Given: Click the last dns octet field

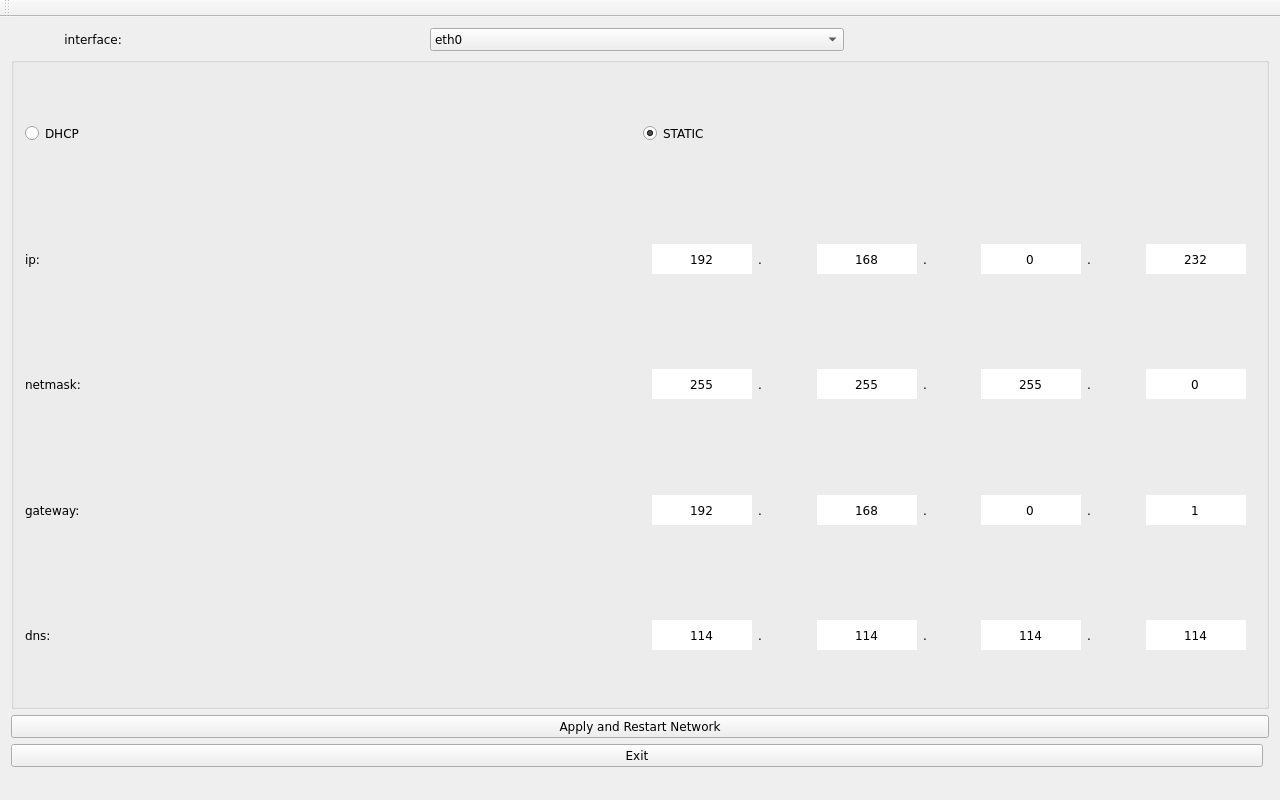Looking at the screenshot, I should (1195, 635).
